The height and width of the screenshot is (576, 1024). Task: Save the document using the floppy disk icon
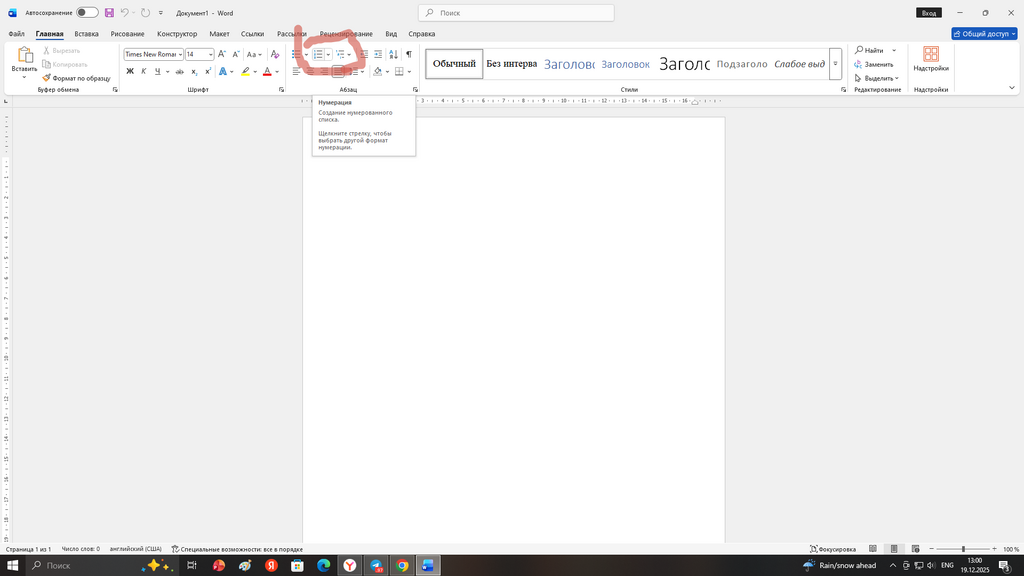[109, 13]
